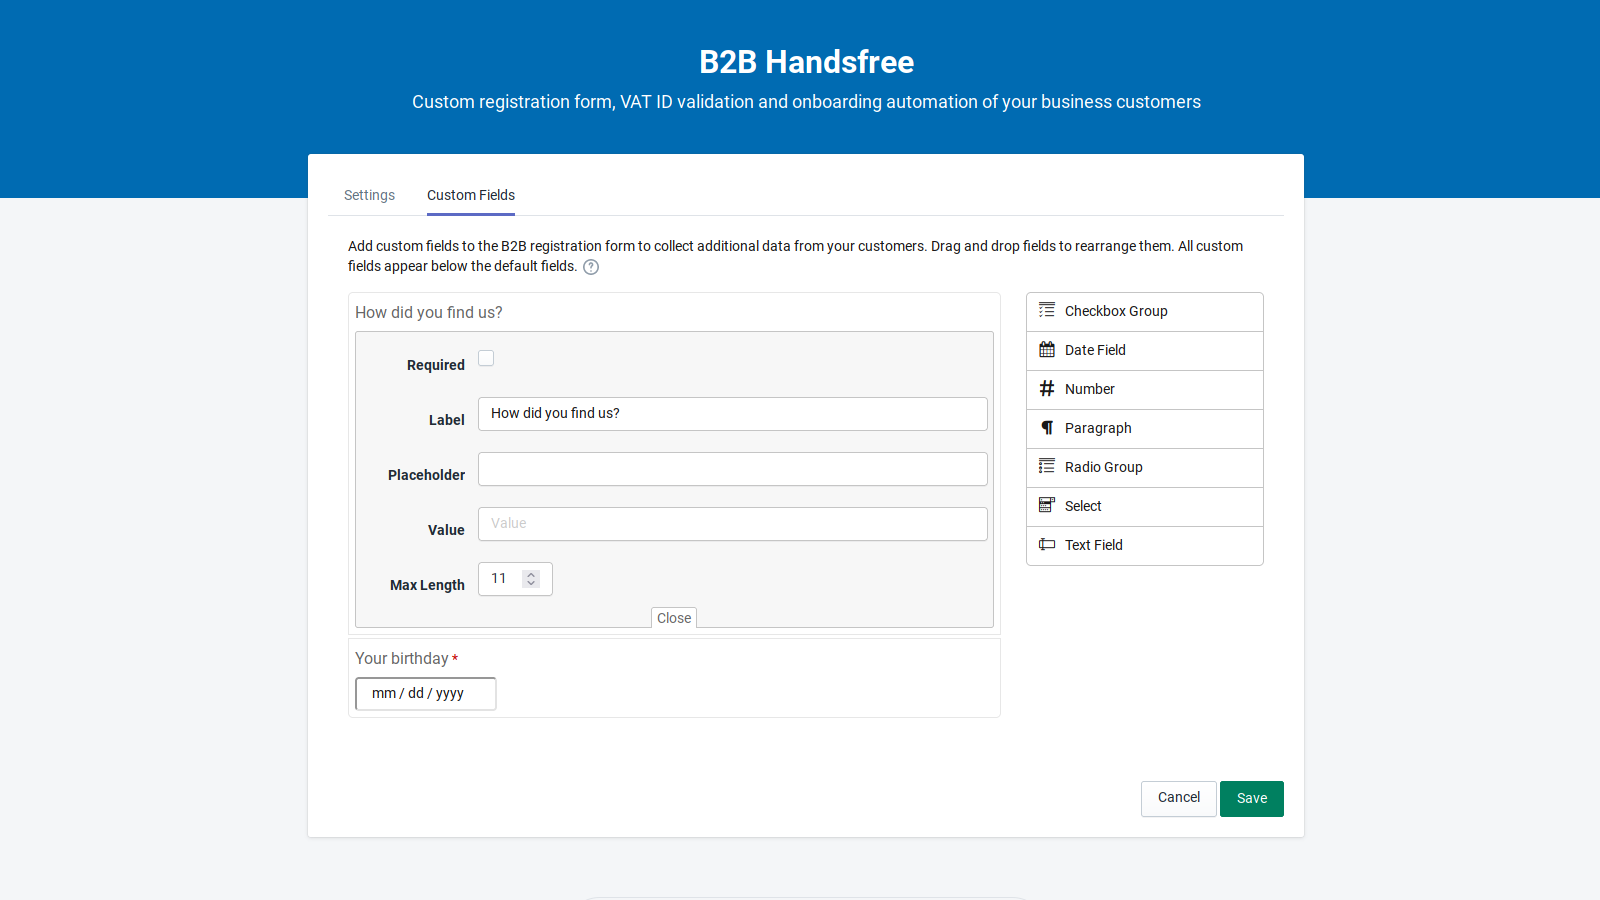
Task: Toggle the Required checkbox
Action: [x=486, y=358]
